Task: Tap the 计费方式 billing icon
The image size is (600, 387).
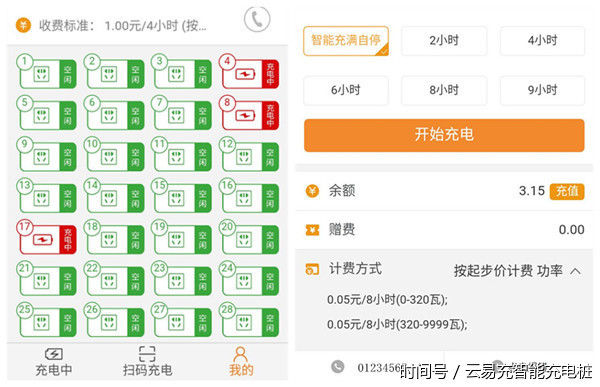Action: [312, 269]
